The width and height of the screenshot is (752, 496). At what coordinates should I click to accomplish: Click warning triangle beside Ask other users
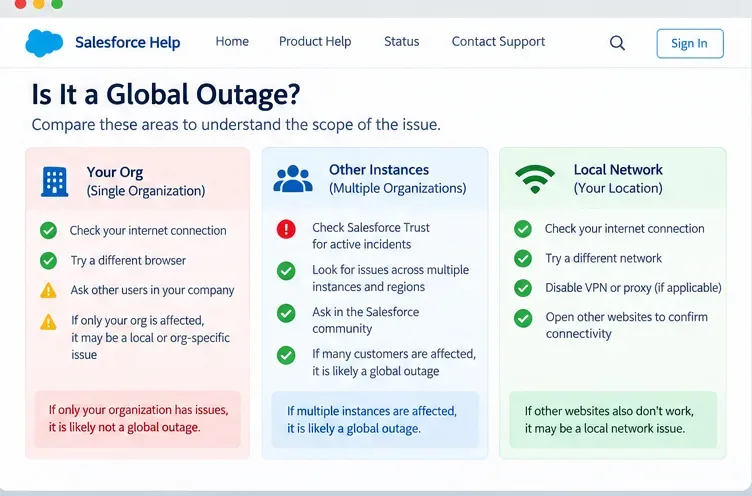coord(48,290)
